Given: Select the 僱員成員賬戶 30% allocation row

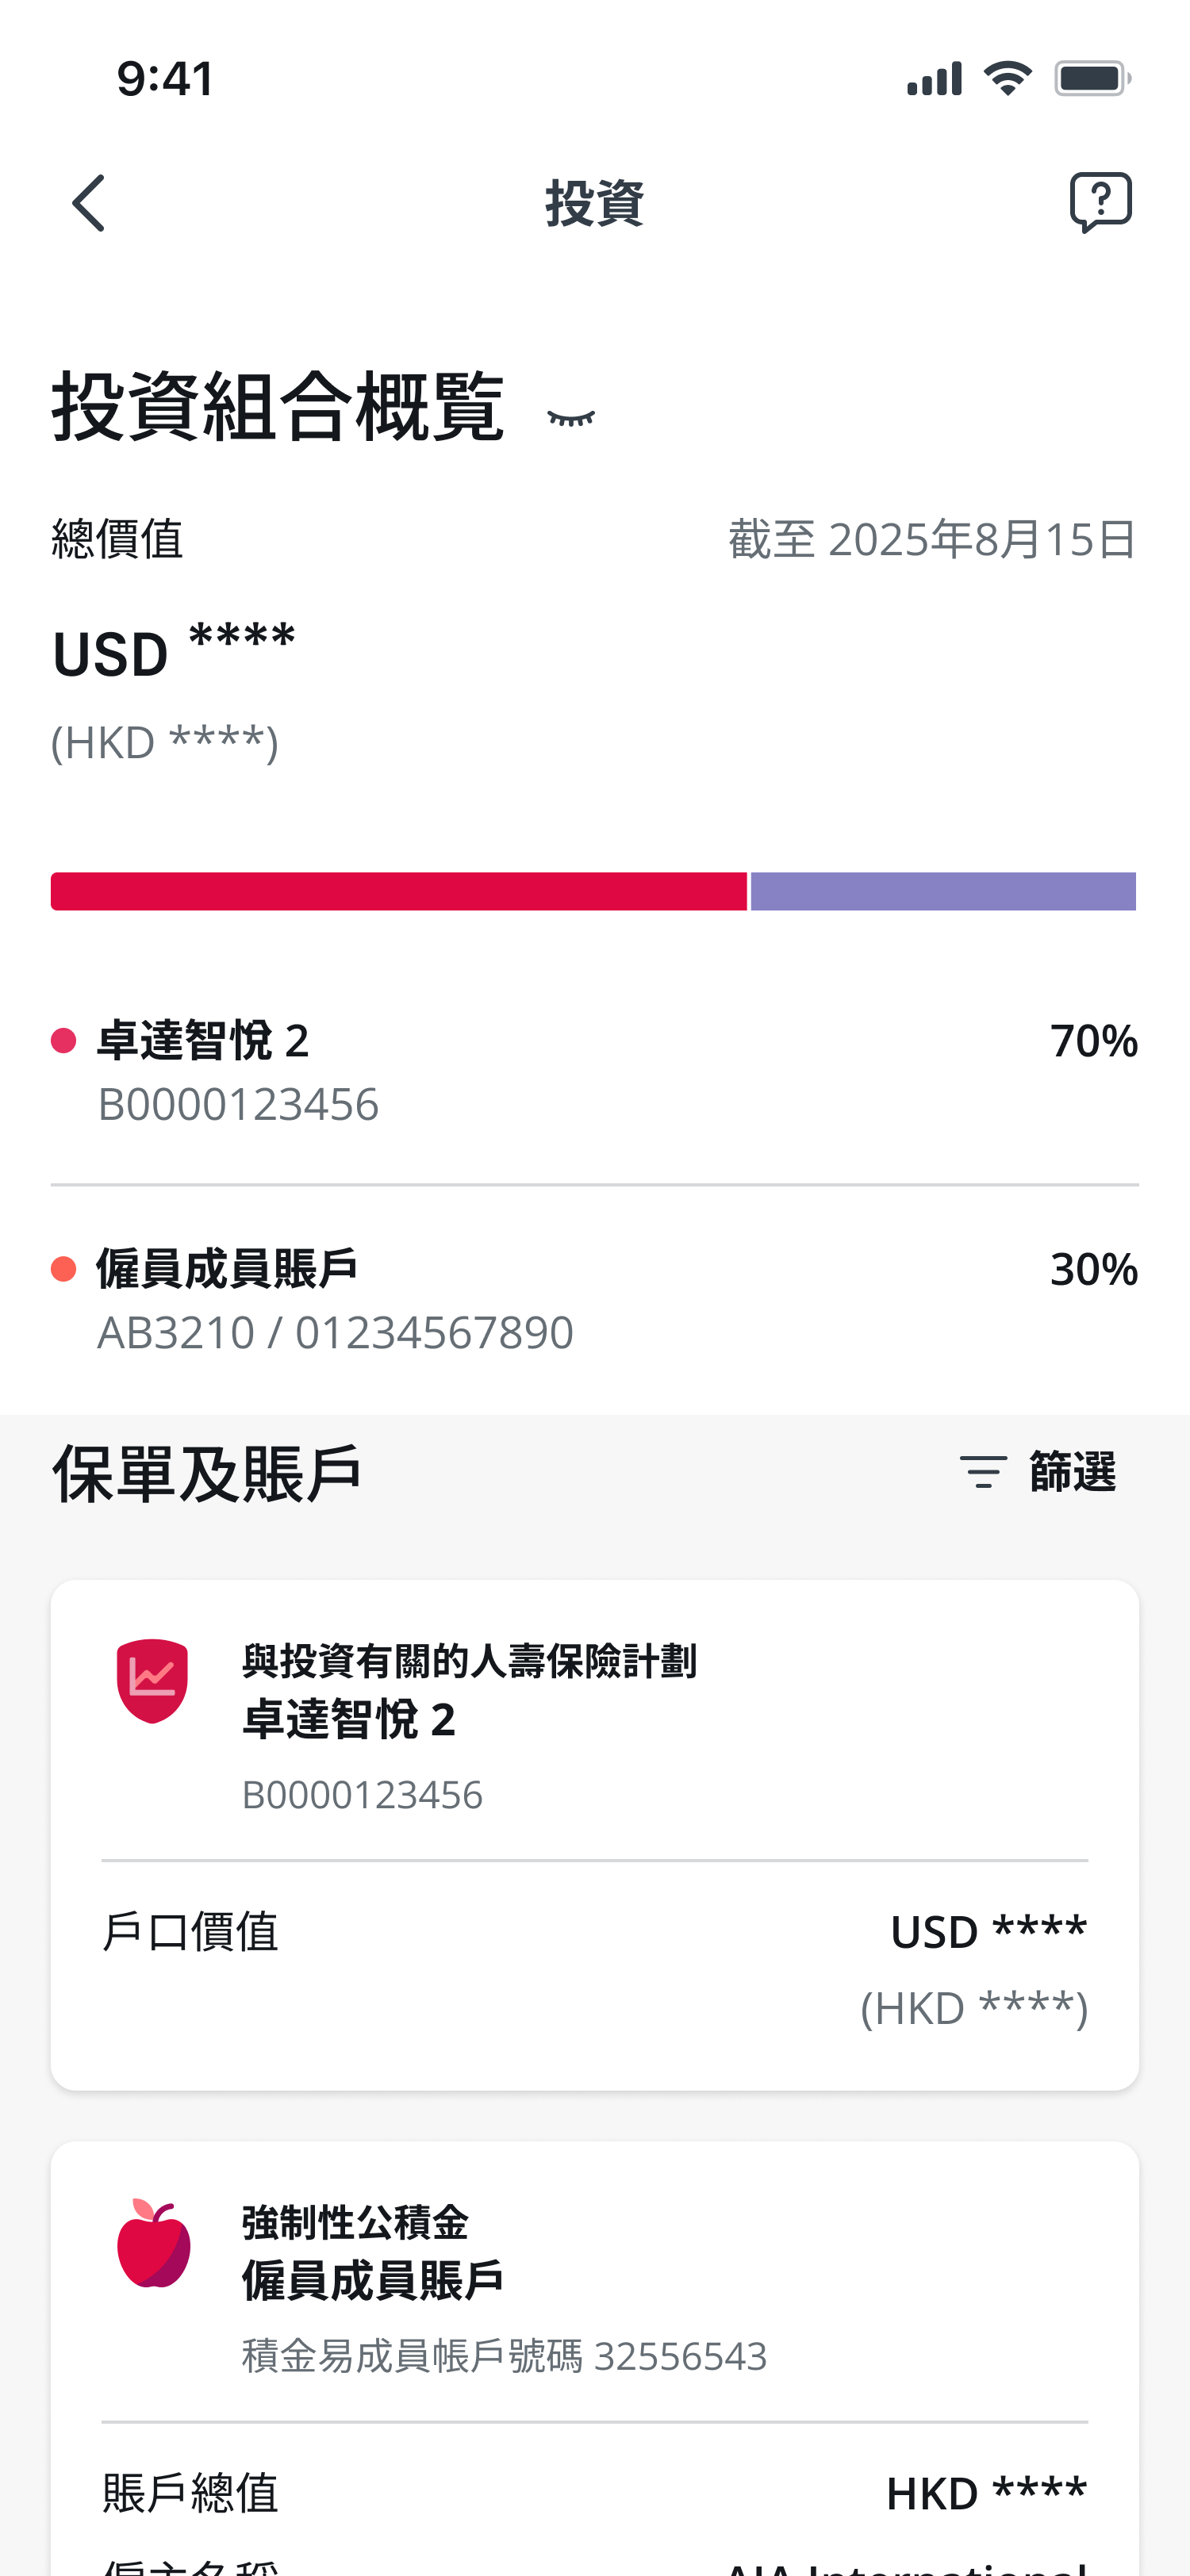Looking at the screenshot, I should tap(594, 1300).
